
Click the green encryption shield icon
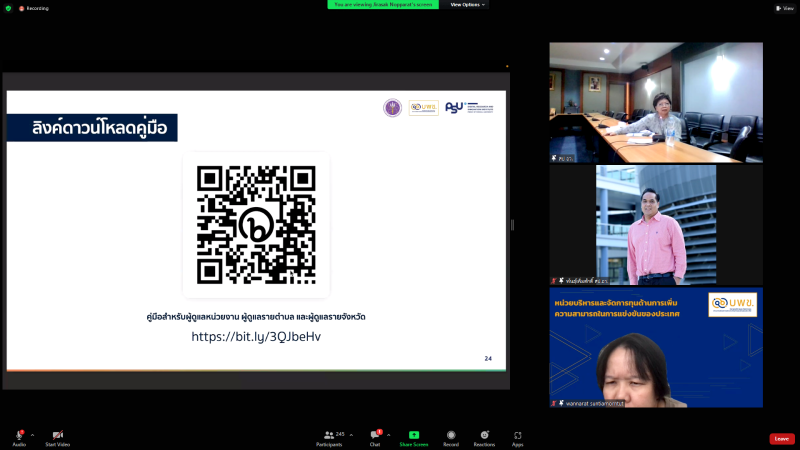(x=8, y=8)
